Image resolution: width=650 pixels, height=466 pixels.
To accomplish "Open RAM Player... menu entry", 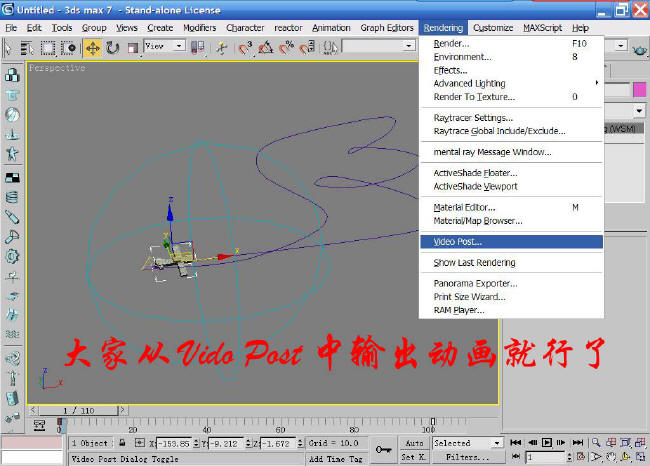I will (x=511, y=310).
